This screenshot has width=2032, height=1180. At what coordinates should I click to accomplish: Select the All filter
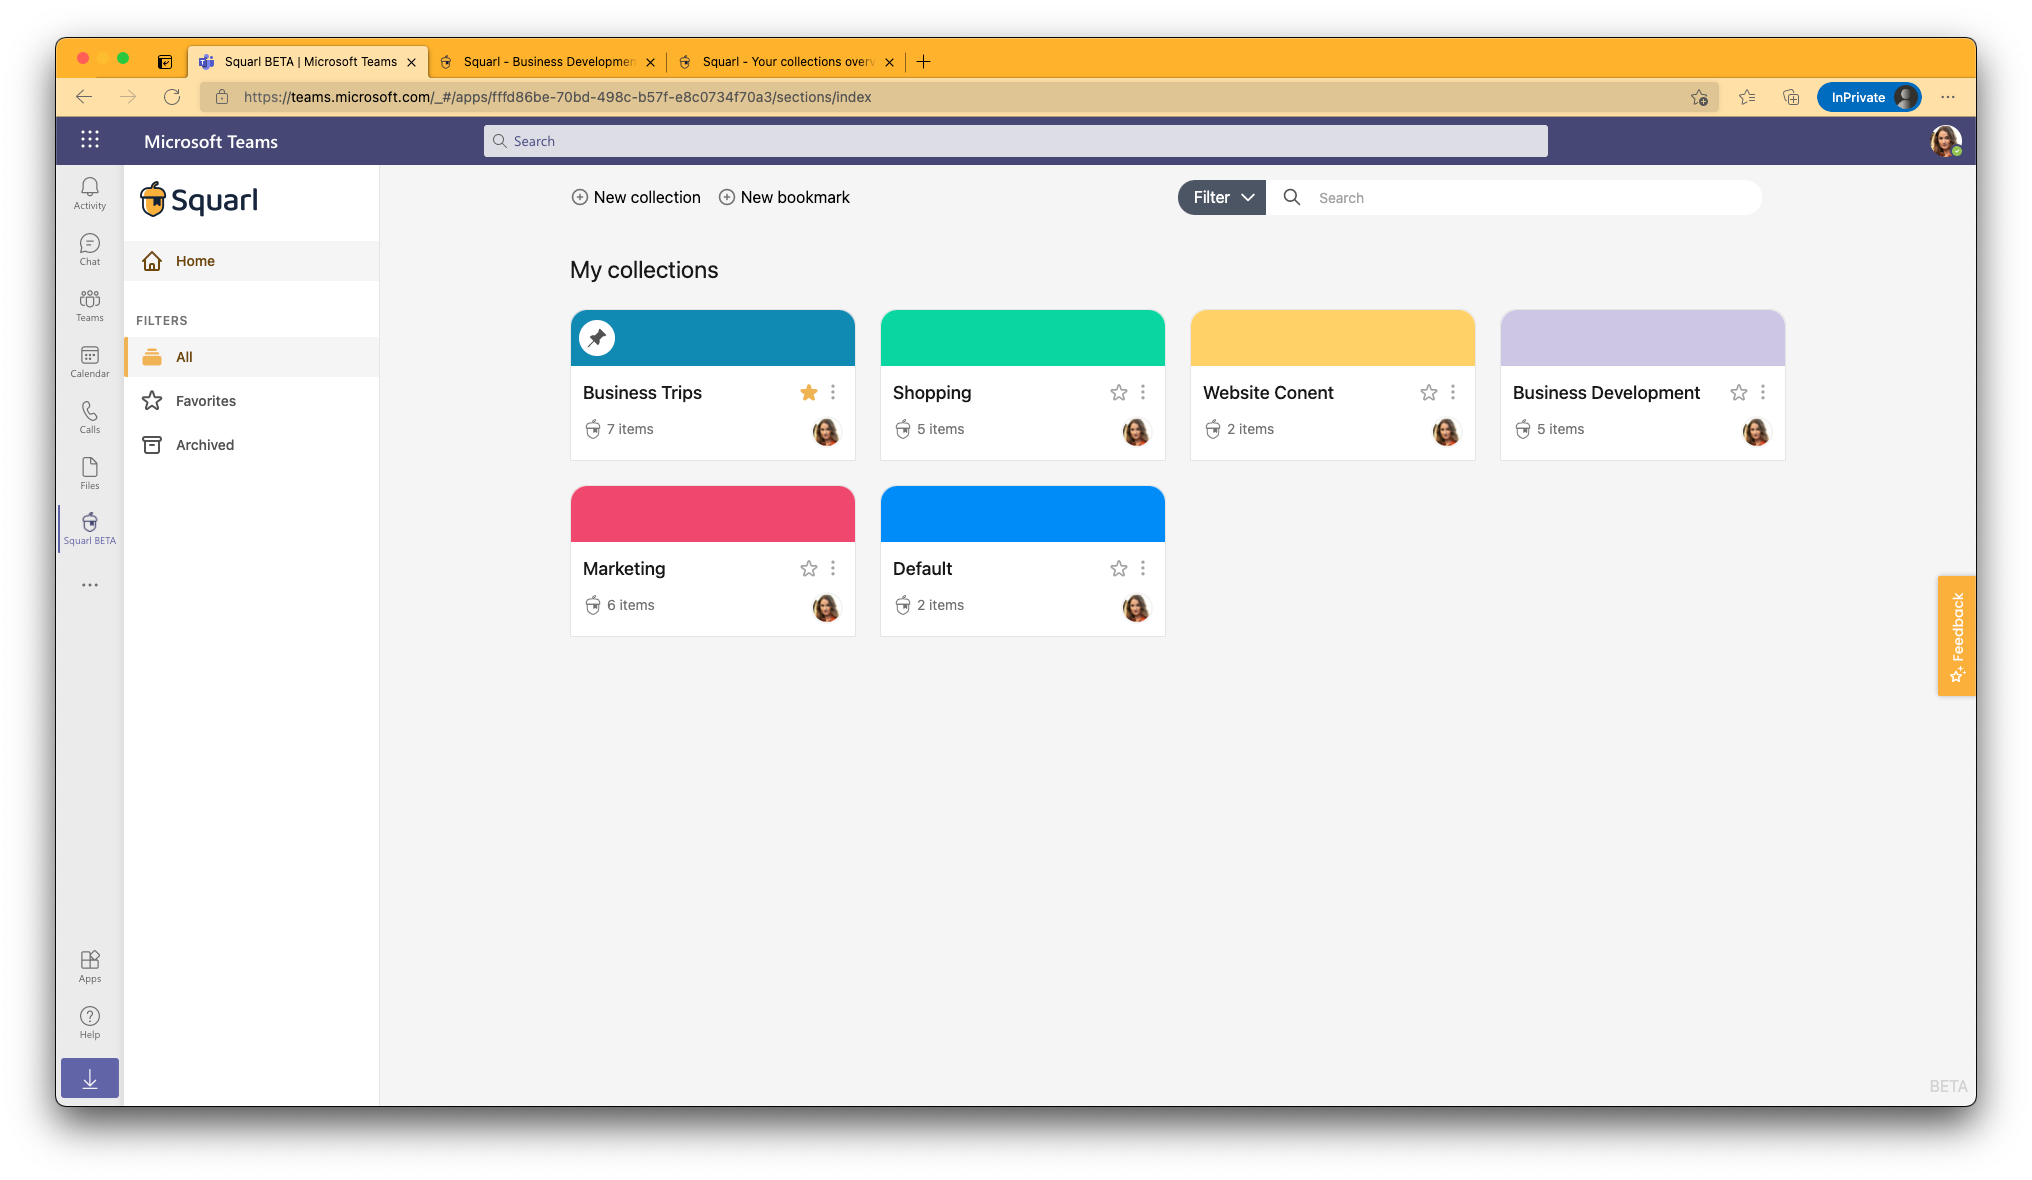click(252, 357)
